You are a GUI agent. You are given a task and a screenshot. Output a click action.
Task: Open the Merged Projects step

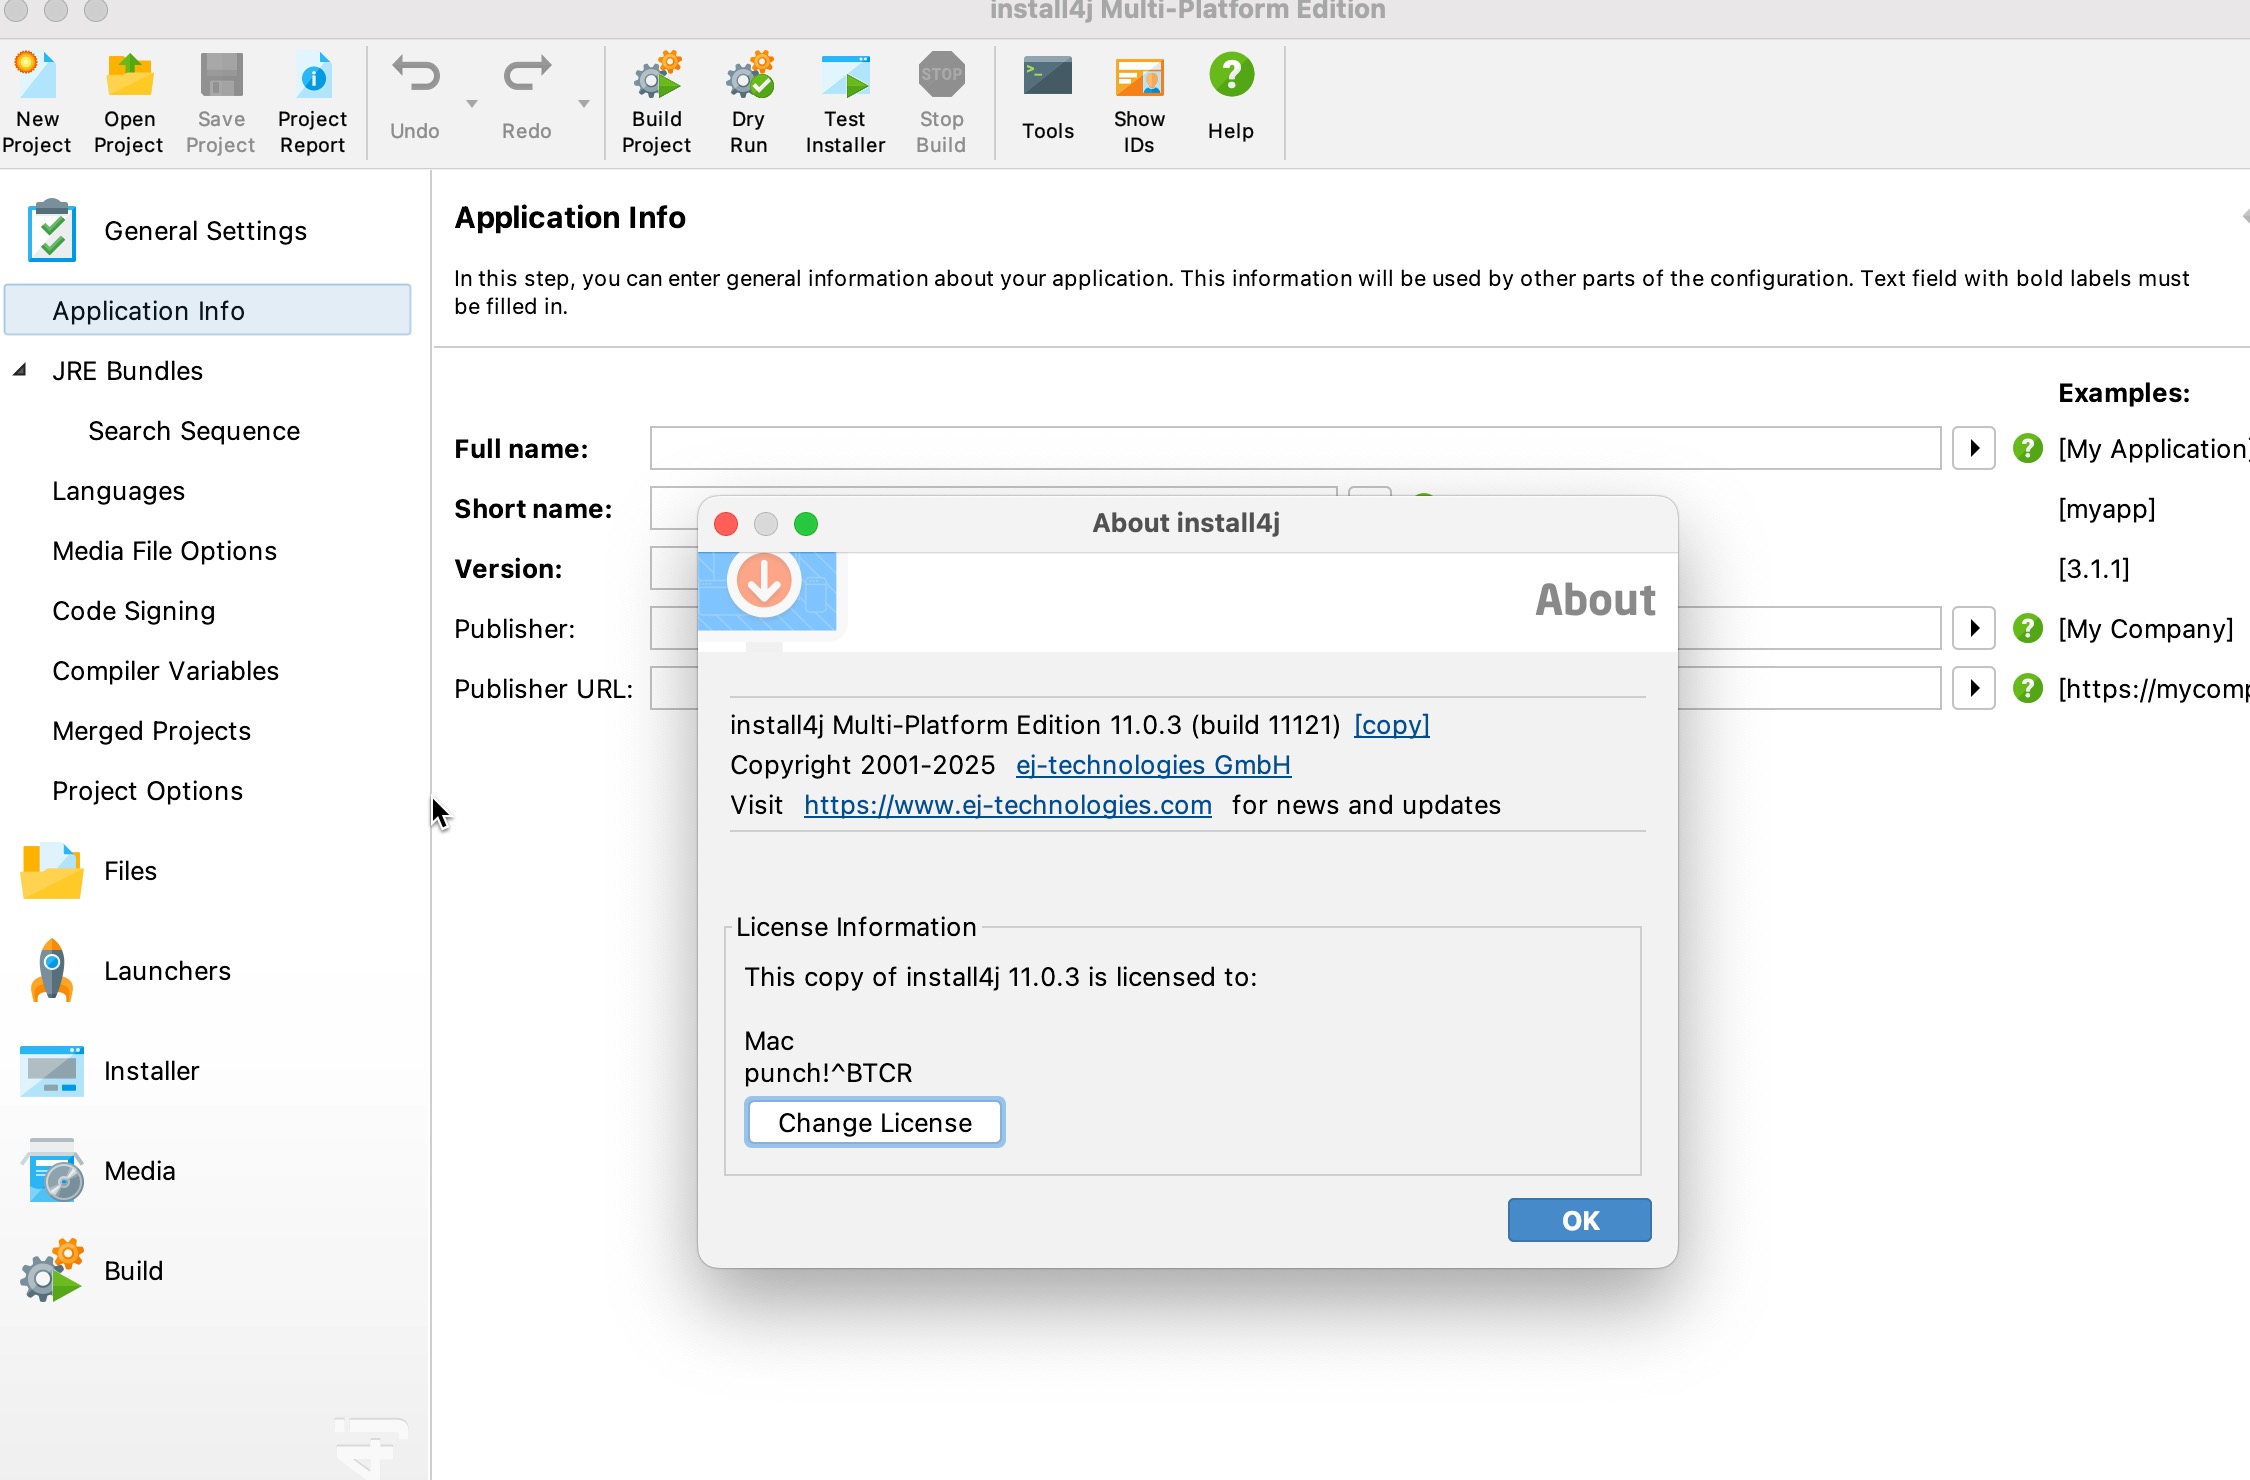click(151, 731)
